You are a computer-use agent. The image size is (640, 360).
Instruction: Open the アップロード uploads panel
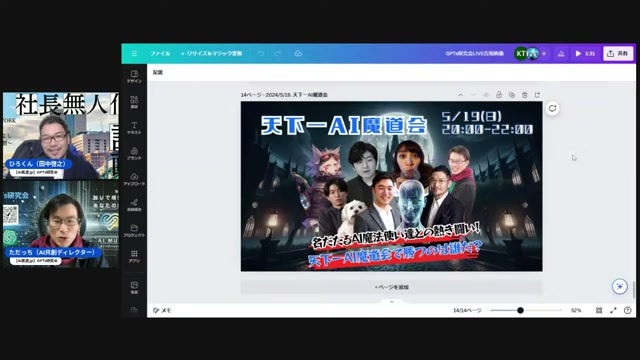(x=134, y=179)
